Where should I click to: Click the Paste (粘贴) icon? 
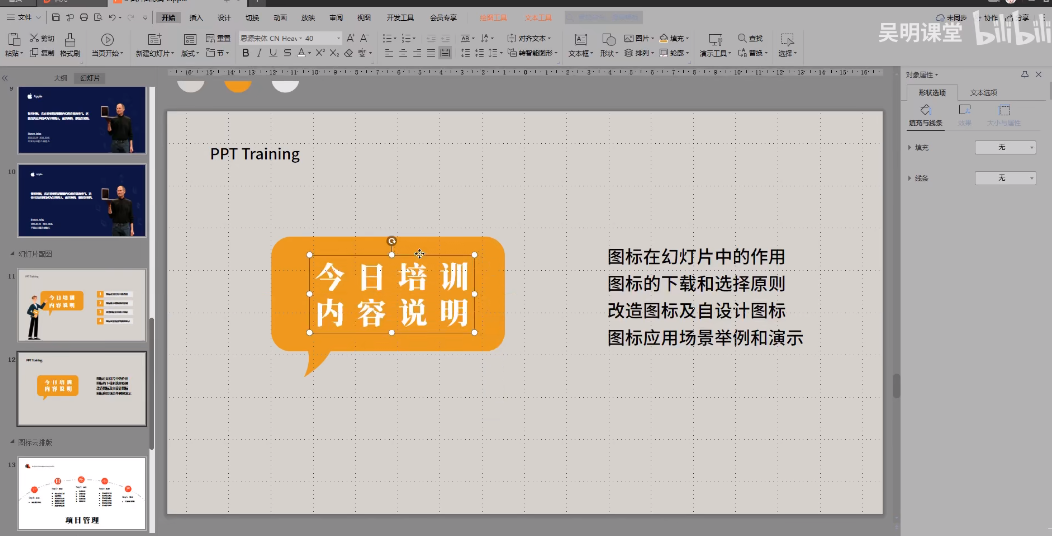(x=13, y=40)
